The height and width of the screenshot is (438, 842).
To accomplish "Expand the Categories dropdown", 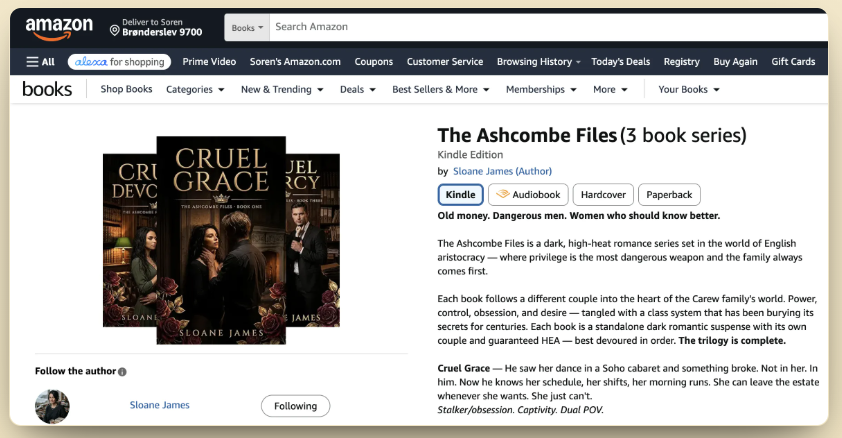I will (x=195, y=90).
